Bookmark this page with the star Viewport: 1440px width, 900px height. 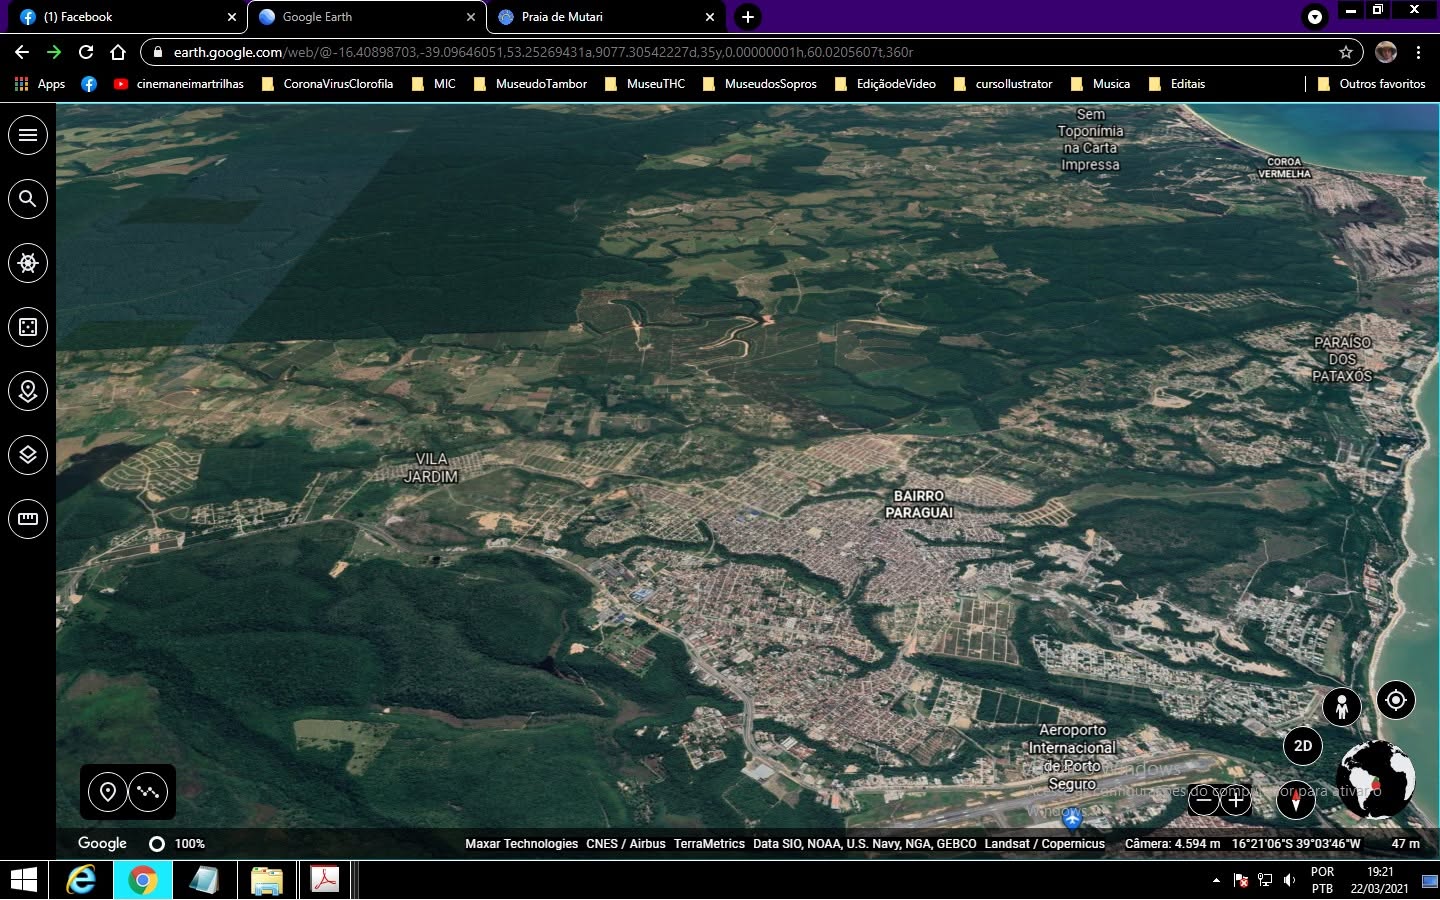click(1346, 52)
